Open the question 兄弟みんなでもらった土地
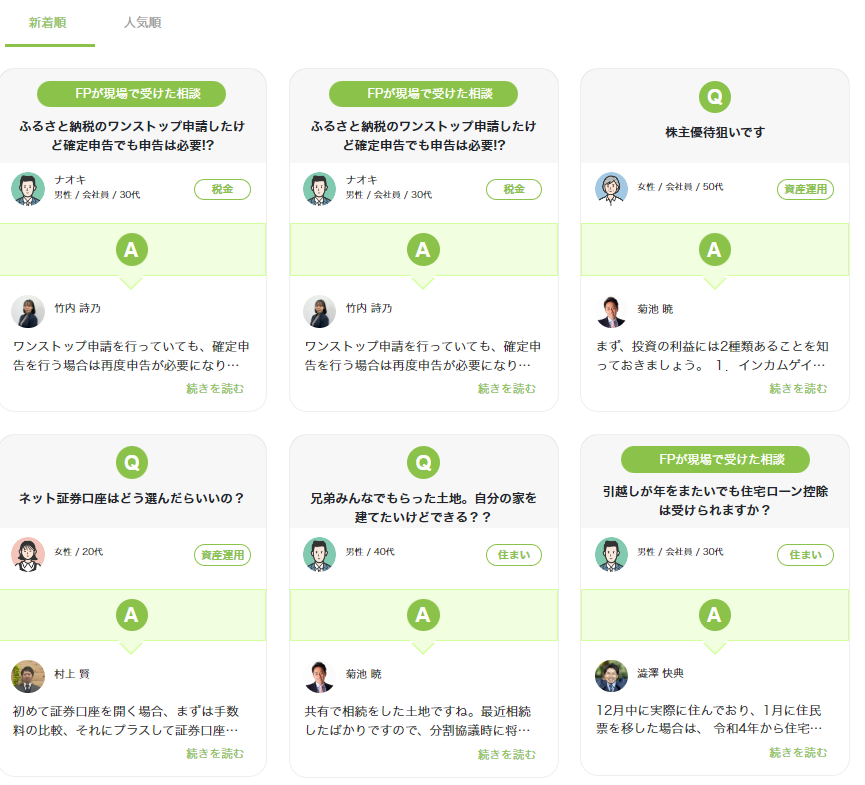The width and height of the screenshot is (865, 785). 423,506
